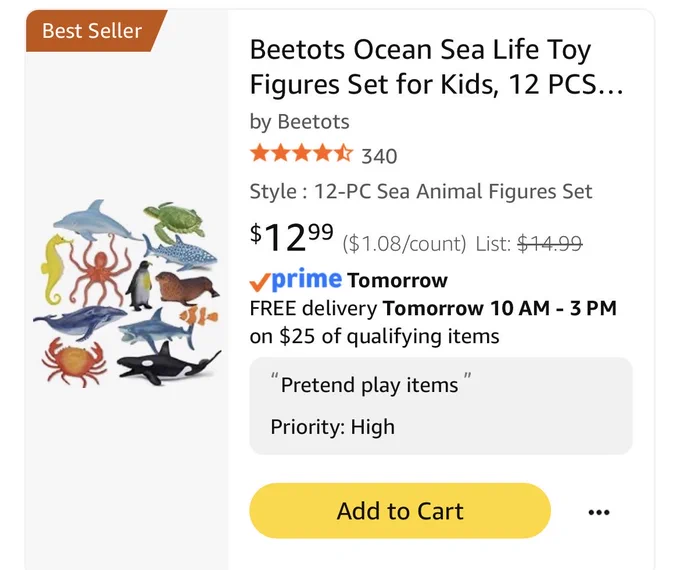Image resolution: width=680 pixels, height=570 pixels.
Task: Click the Style 12-PC Sea Animal Figures text
Action: [x=421, y=191]
